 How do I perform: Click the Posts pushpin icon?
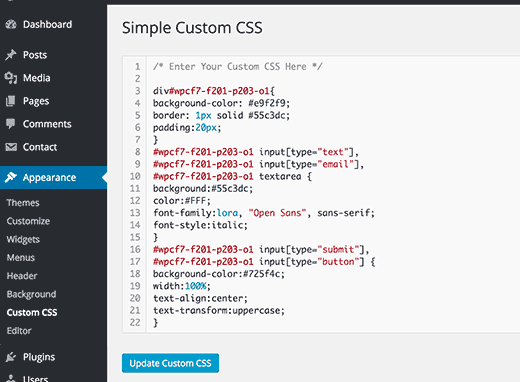[11, 55]
